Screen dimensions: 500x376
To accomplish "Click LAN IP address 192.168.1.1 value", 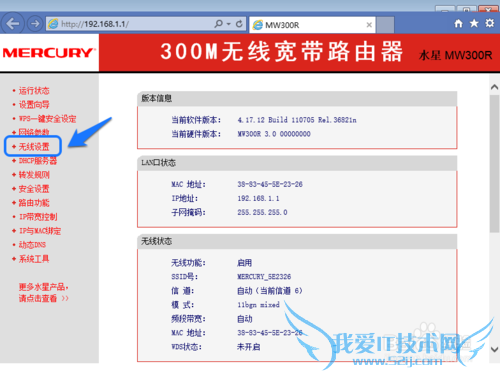I will [258, 198].
